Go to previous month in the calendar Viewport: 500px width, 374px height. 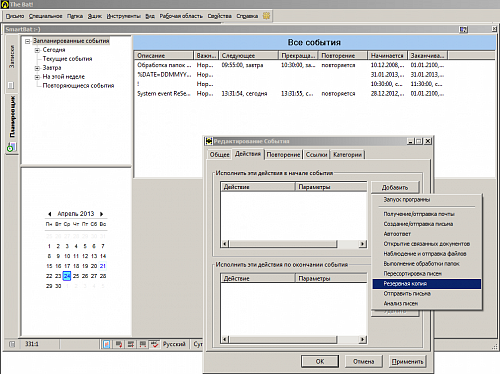[50, 214]
